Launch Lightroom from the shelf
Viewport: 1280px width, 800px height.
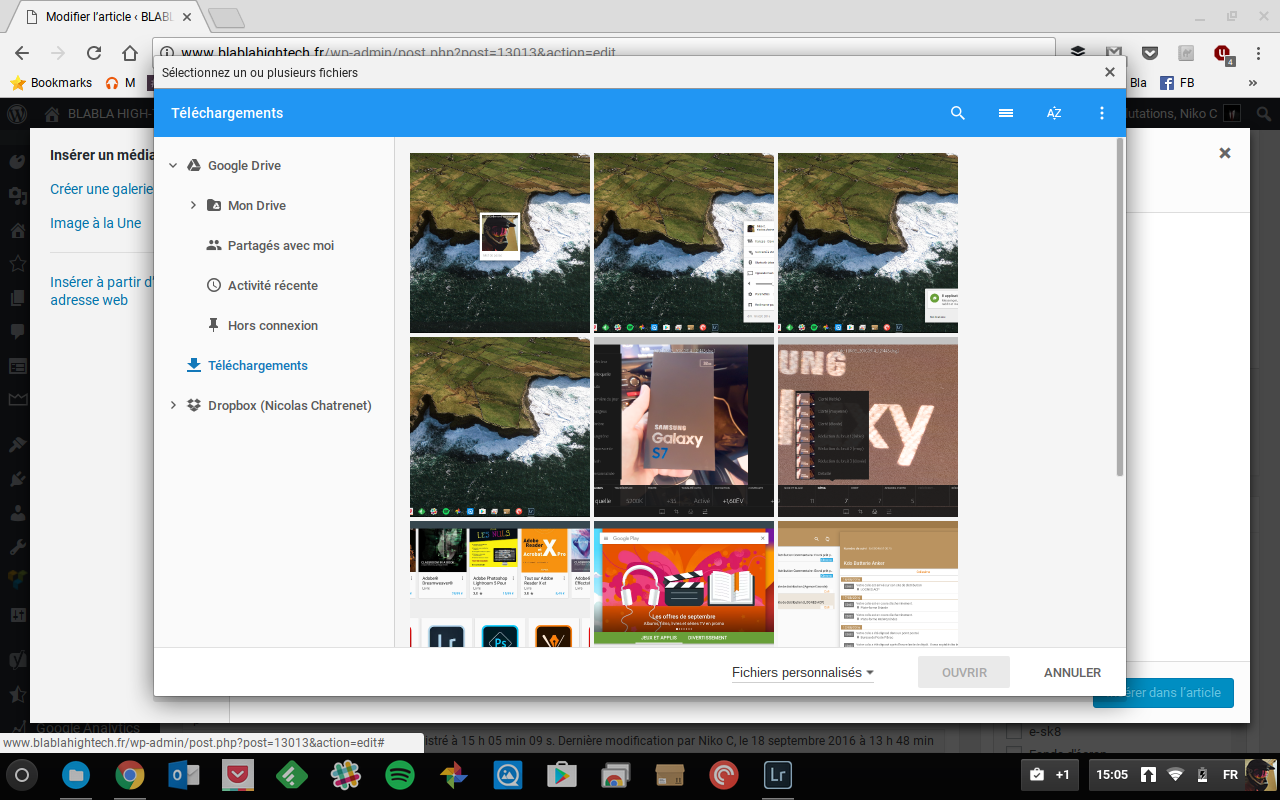pos(777,775)
